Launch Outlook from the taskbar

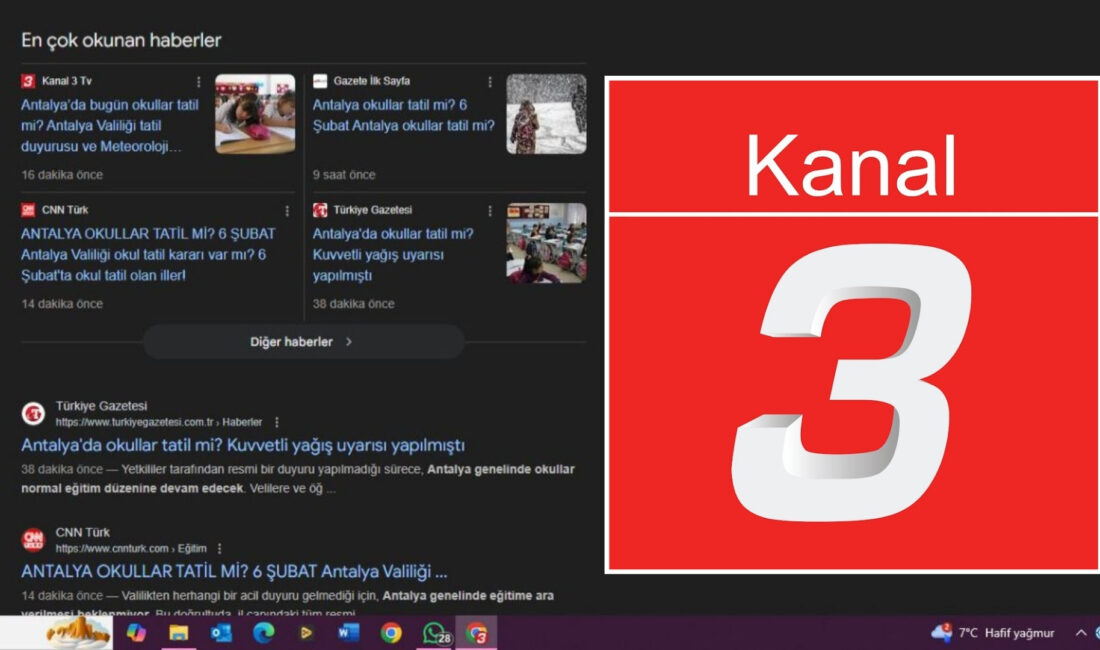coord(221,633)
